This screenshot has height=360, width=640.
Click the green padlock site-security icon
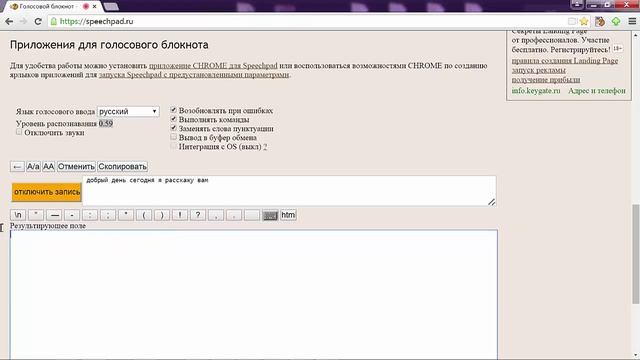[53, 21]
